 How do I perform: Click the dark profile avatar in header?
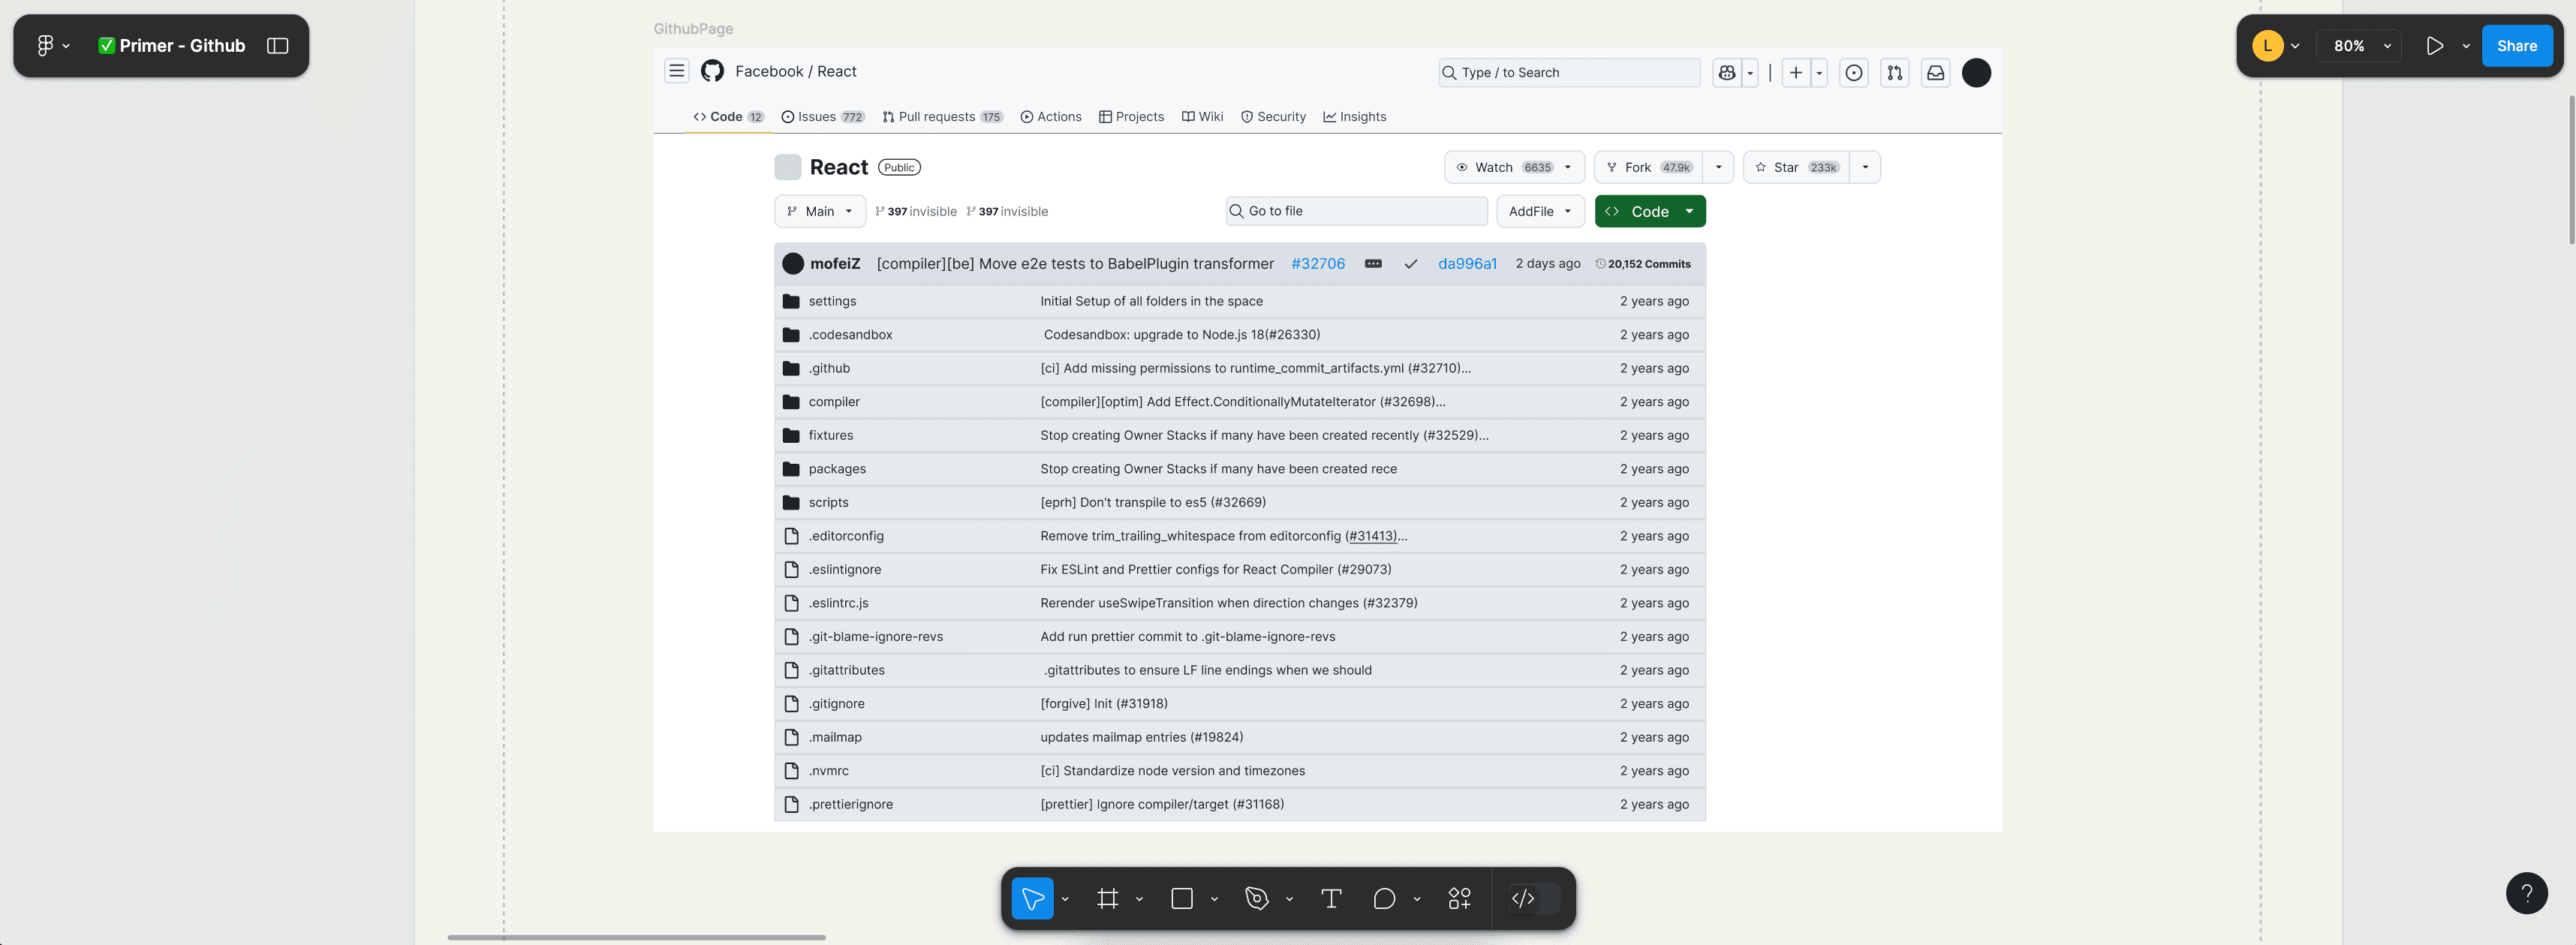[1976, 72]
